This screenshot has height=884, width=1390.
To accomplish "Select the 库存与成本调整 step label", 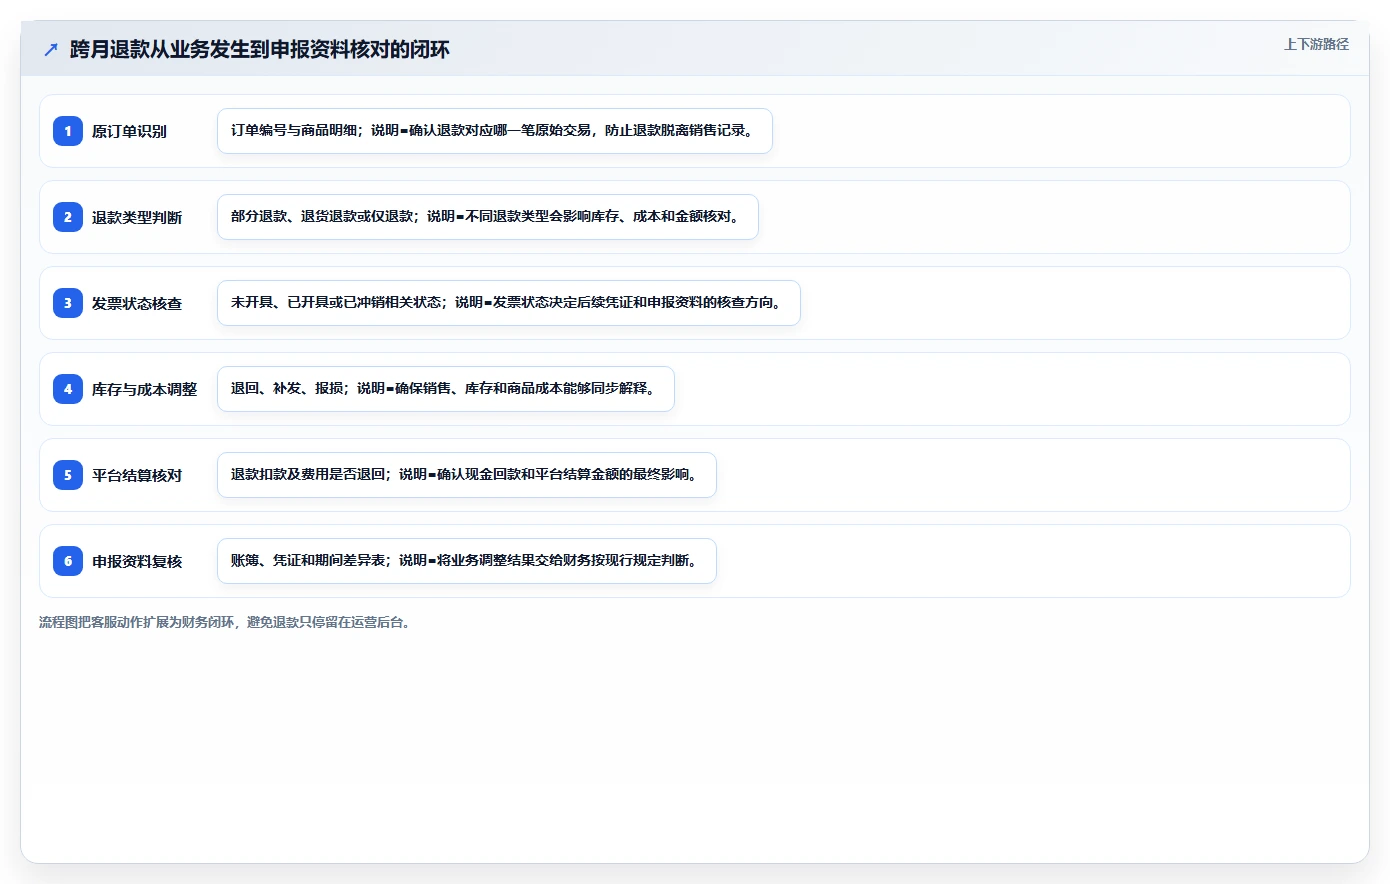I will coord(144,389).
